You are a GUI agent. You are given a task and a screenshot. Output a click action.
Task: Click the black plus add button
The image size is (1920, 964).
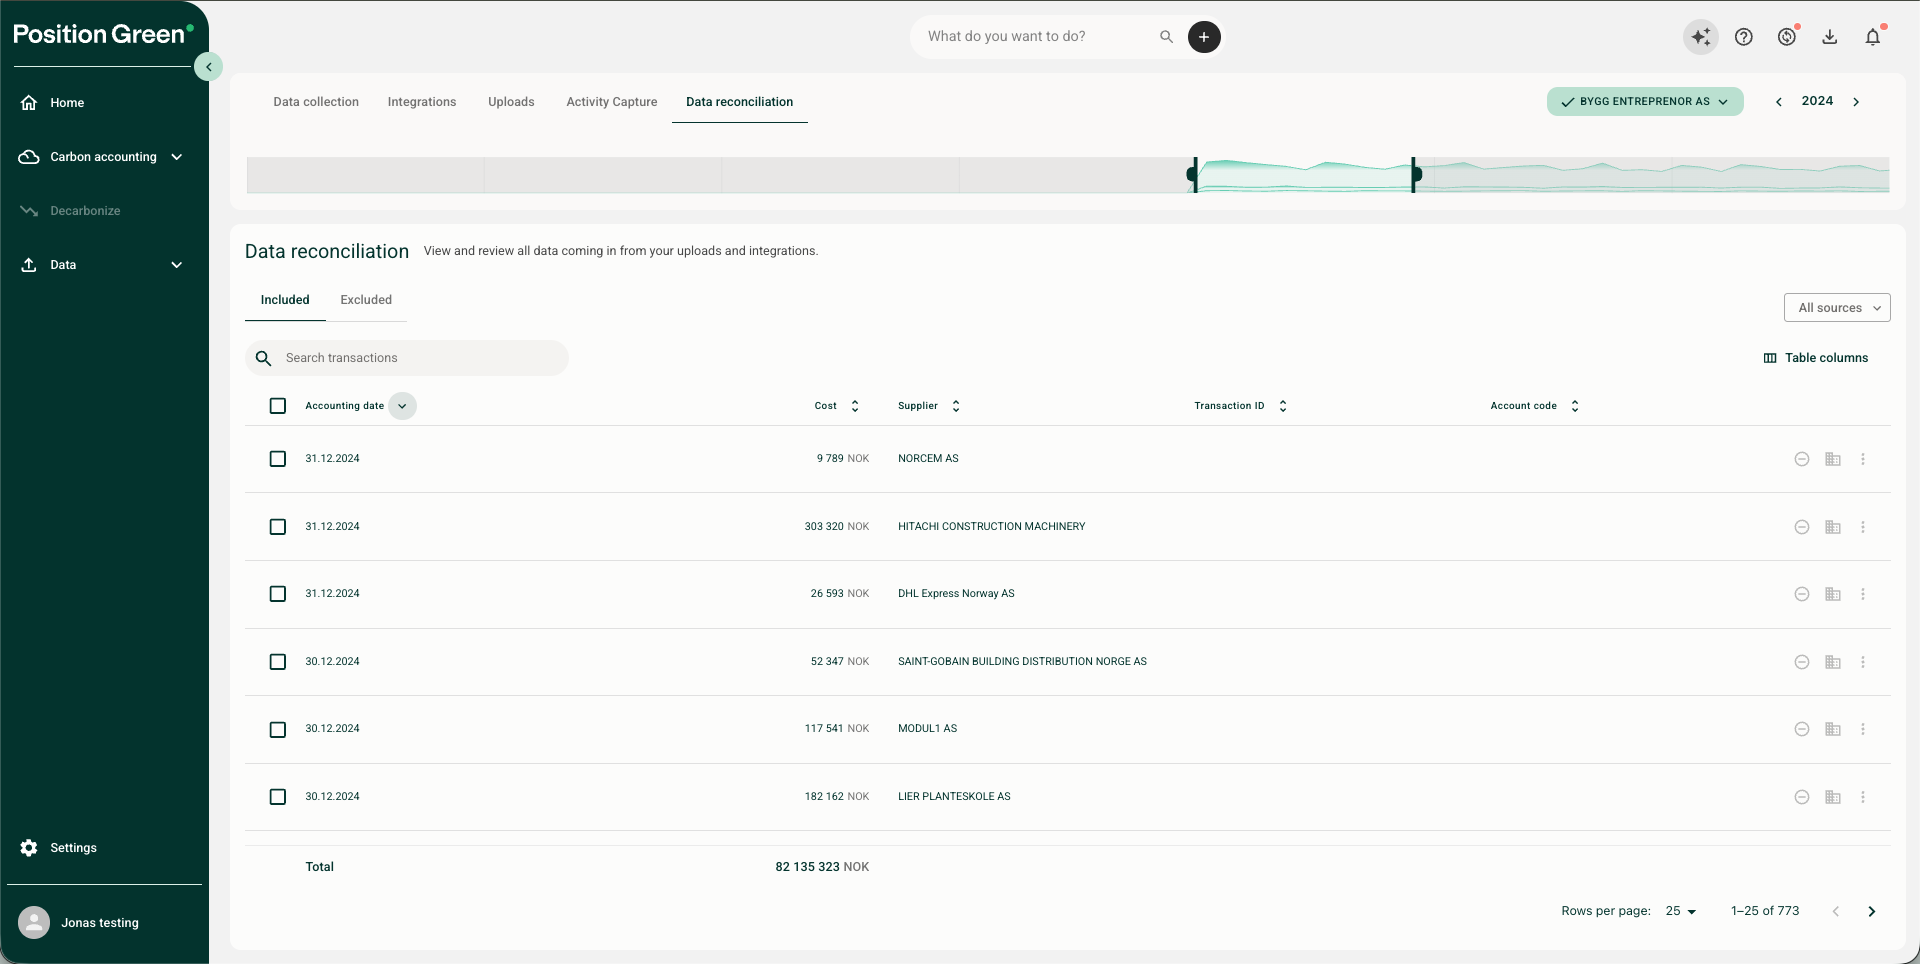coord(1204,37)
